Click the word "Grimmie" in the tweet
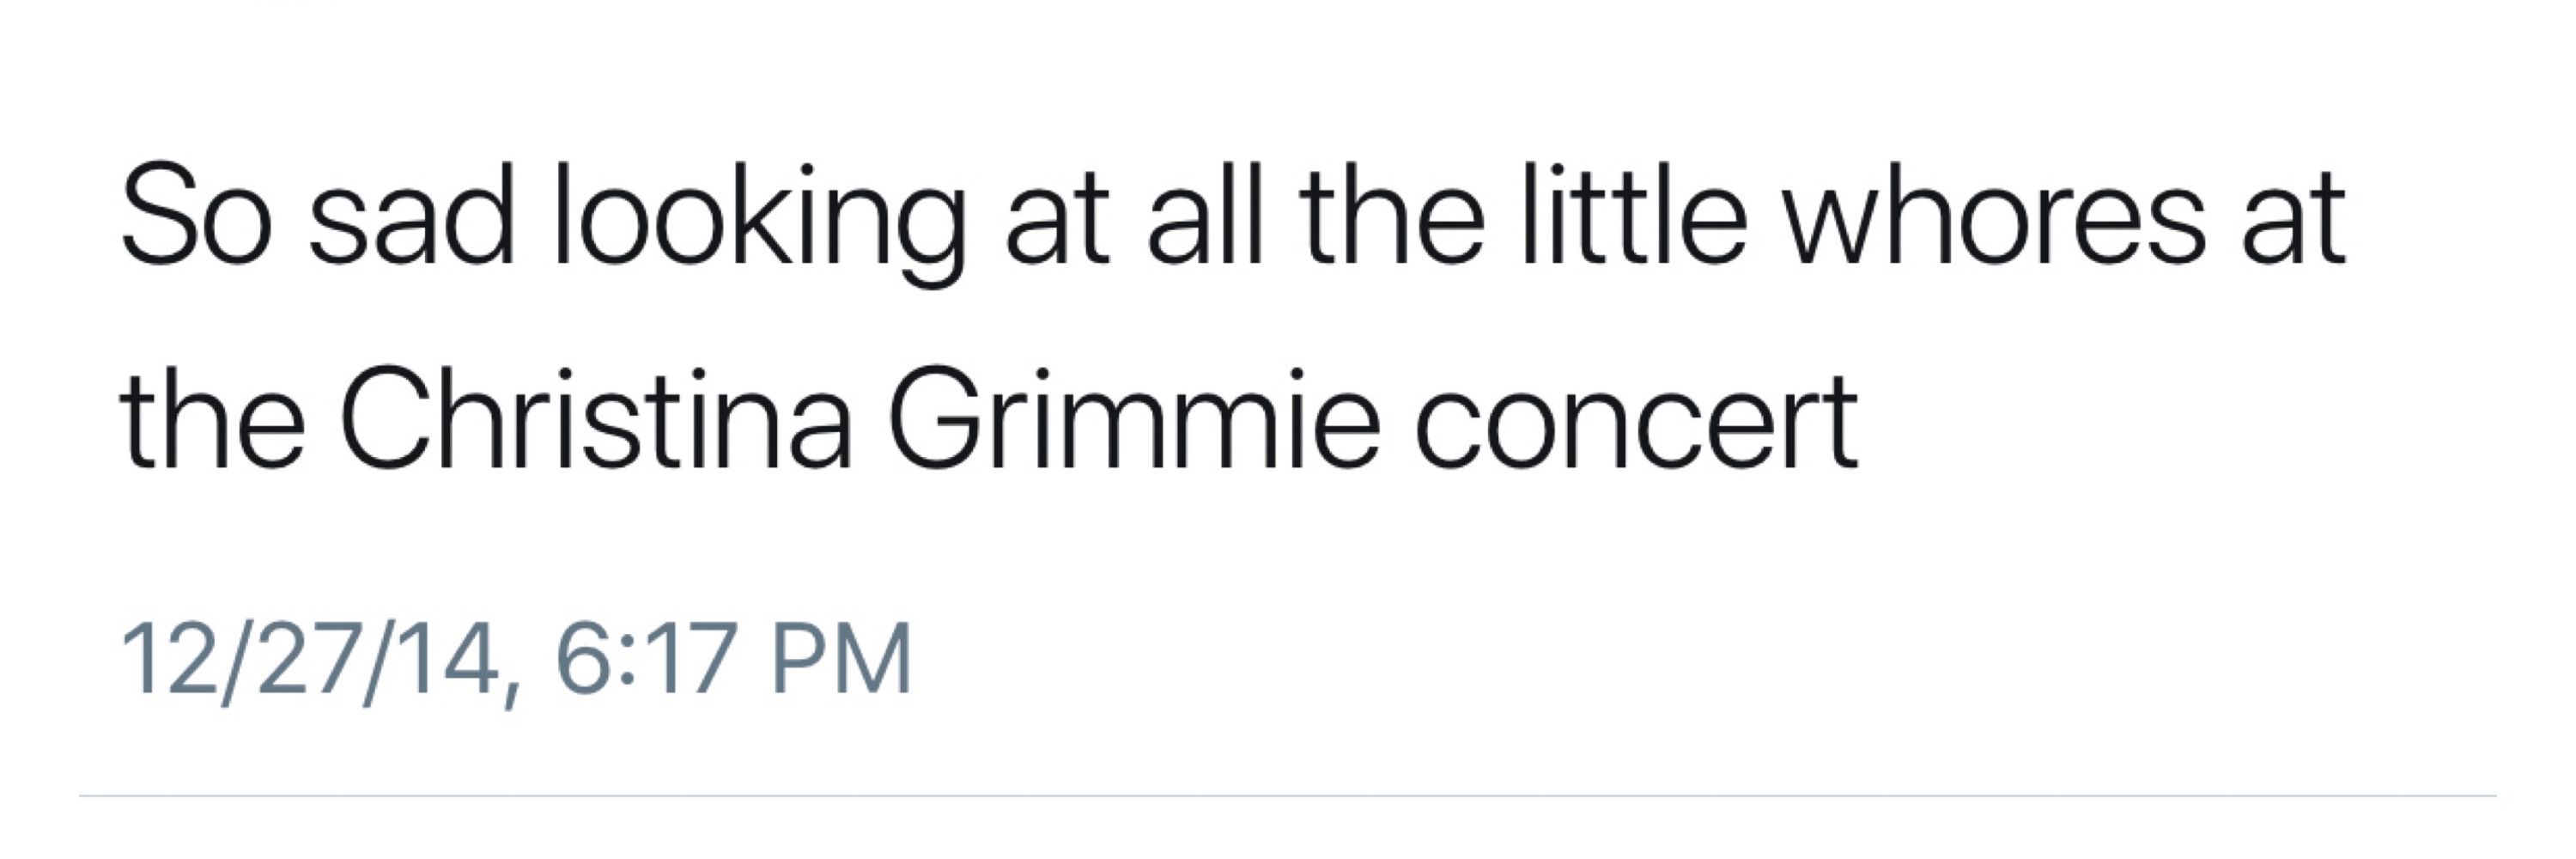Viewport: 2576px width, 859px height. point(1134,418)
